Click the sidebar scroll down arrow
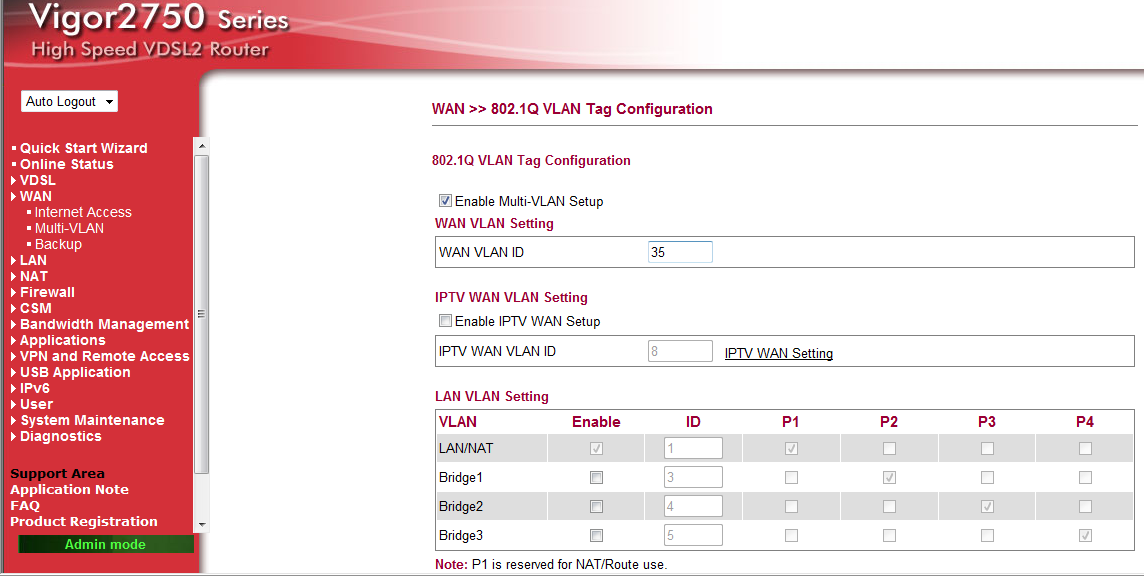The width and height of the screenshot is (1144, 577). point(202,525)
